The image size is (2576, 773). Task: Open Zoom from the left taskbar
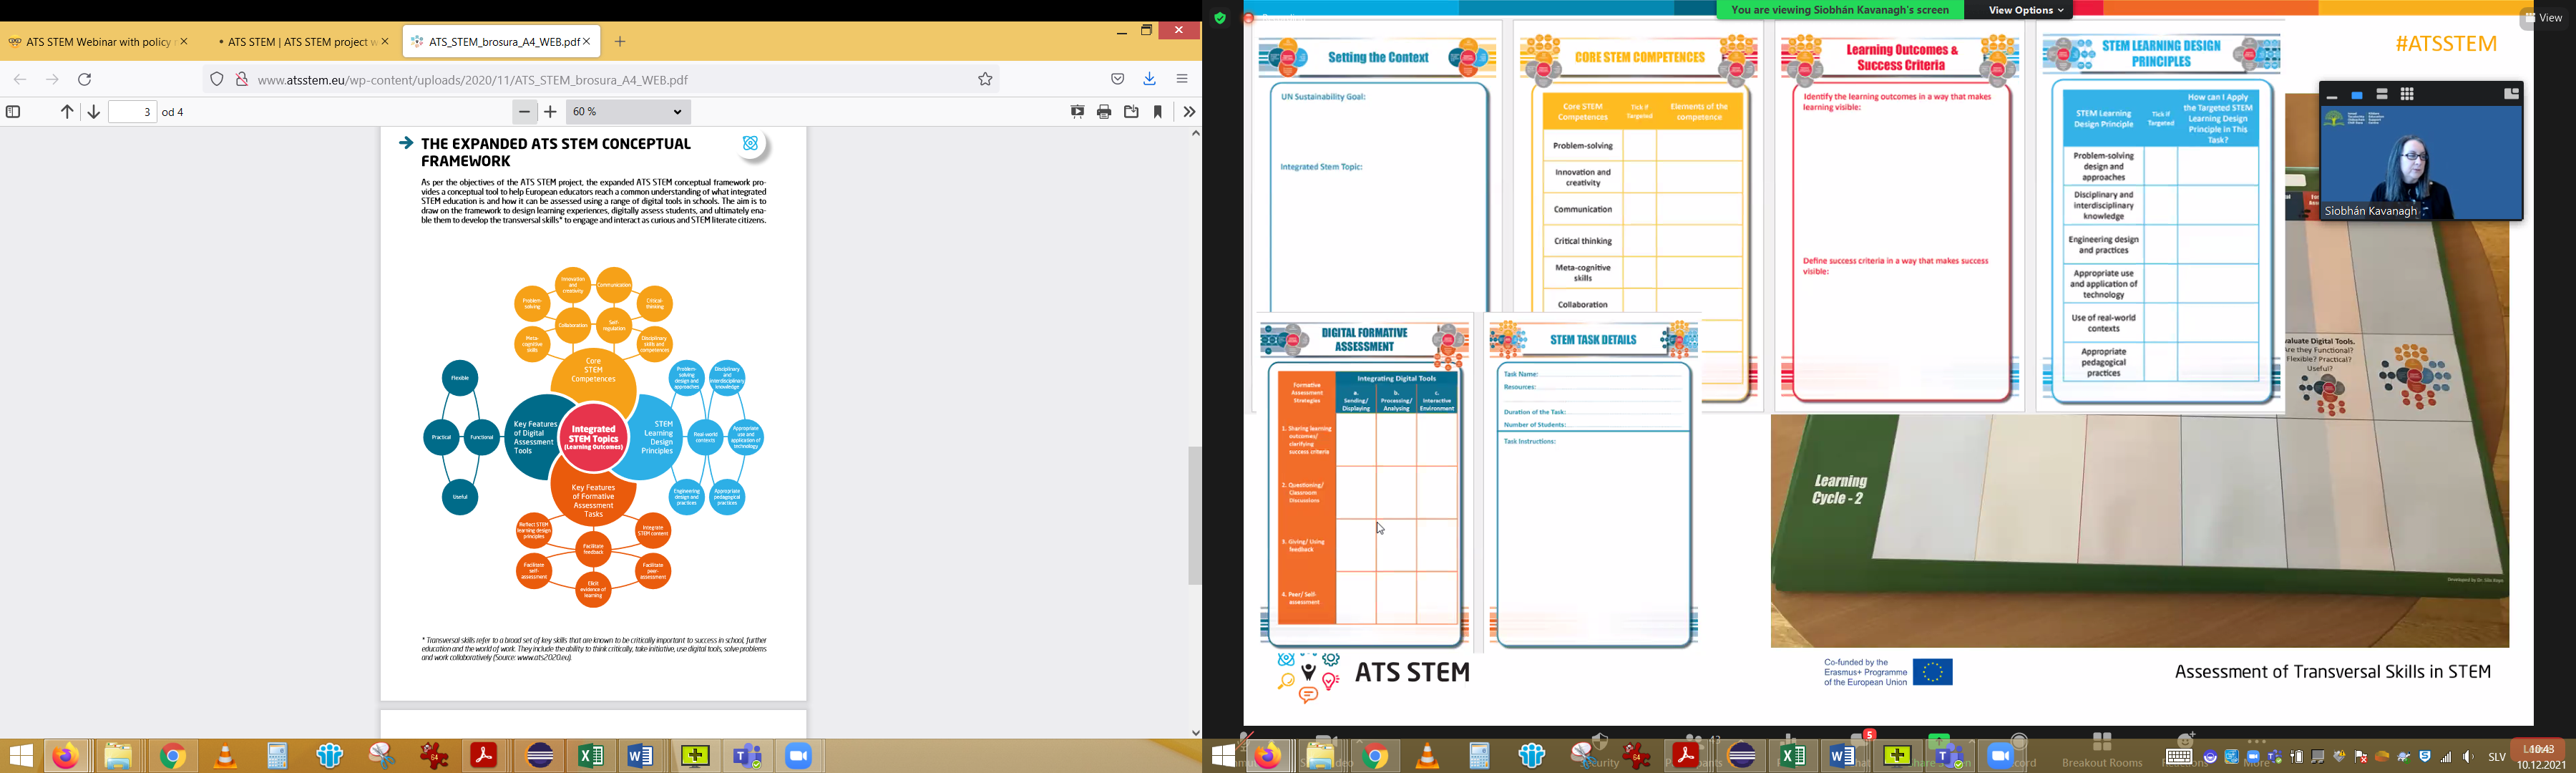coord(799,756)
